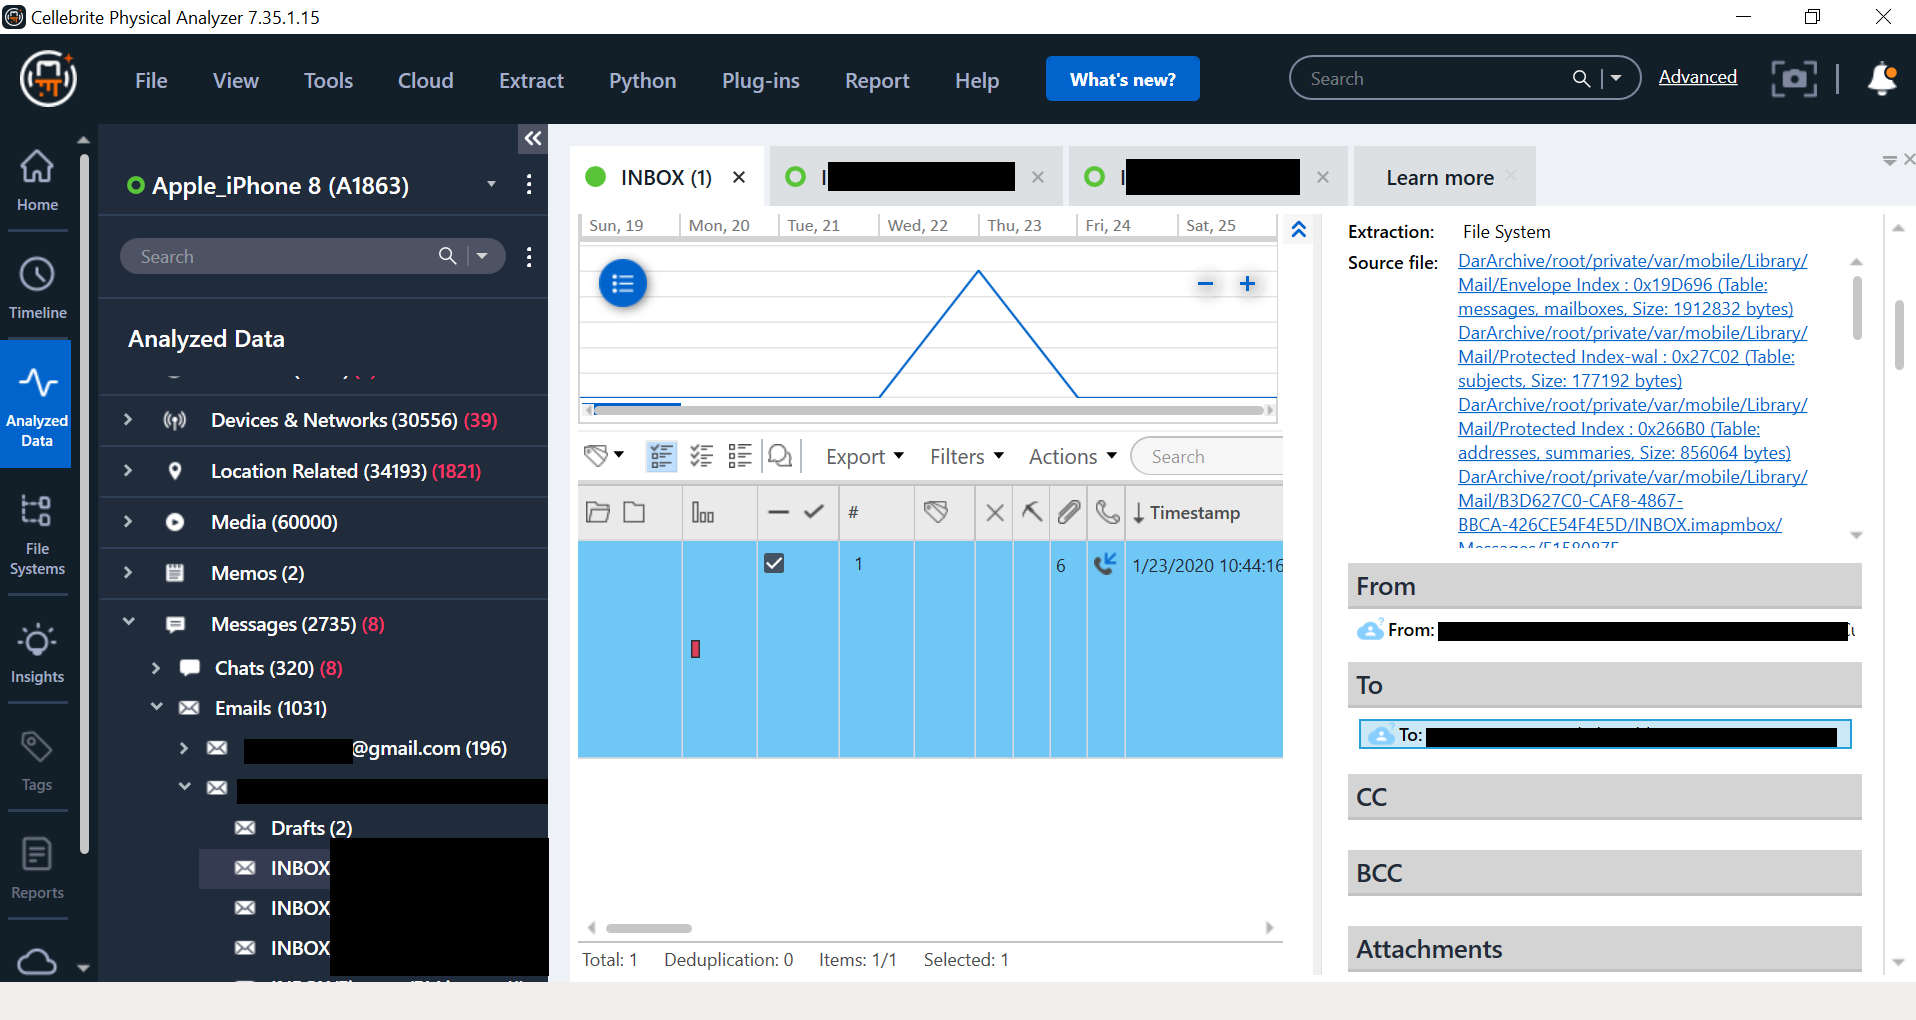
Task: Expand the Chats (320) node
Action: point(156,667)
